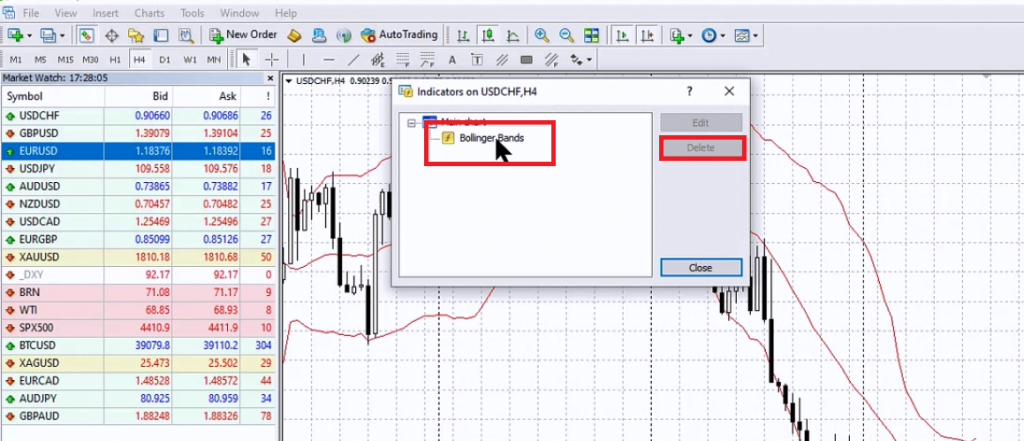Zoom out on the chart
1024x441 pixels.
click(x=566, y=35)
